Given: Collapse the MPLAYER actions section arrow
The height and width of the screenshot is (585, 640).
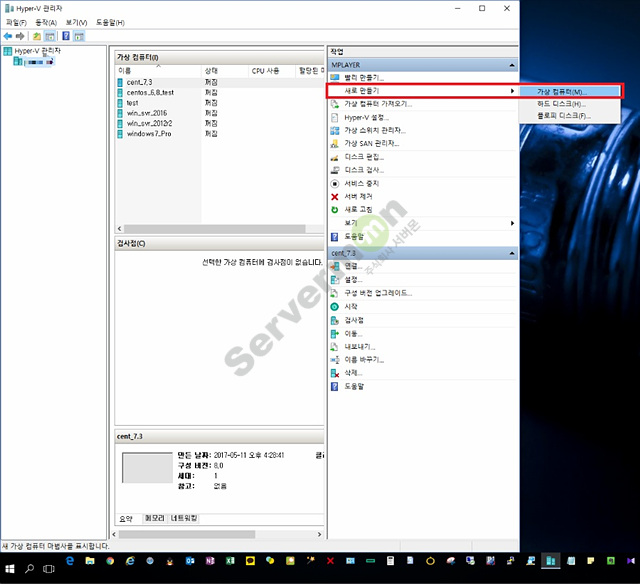Looking at the screenshot, I should (512, 65).
